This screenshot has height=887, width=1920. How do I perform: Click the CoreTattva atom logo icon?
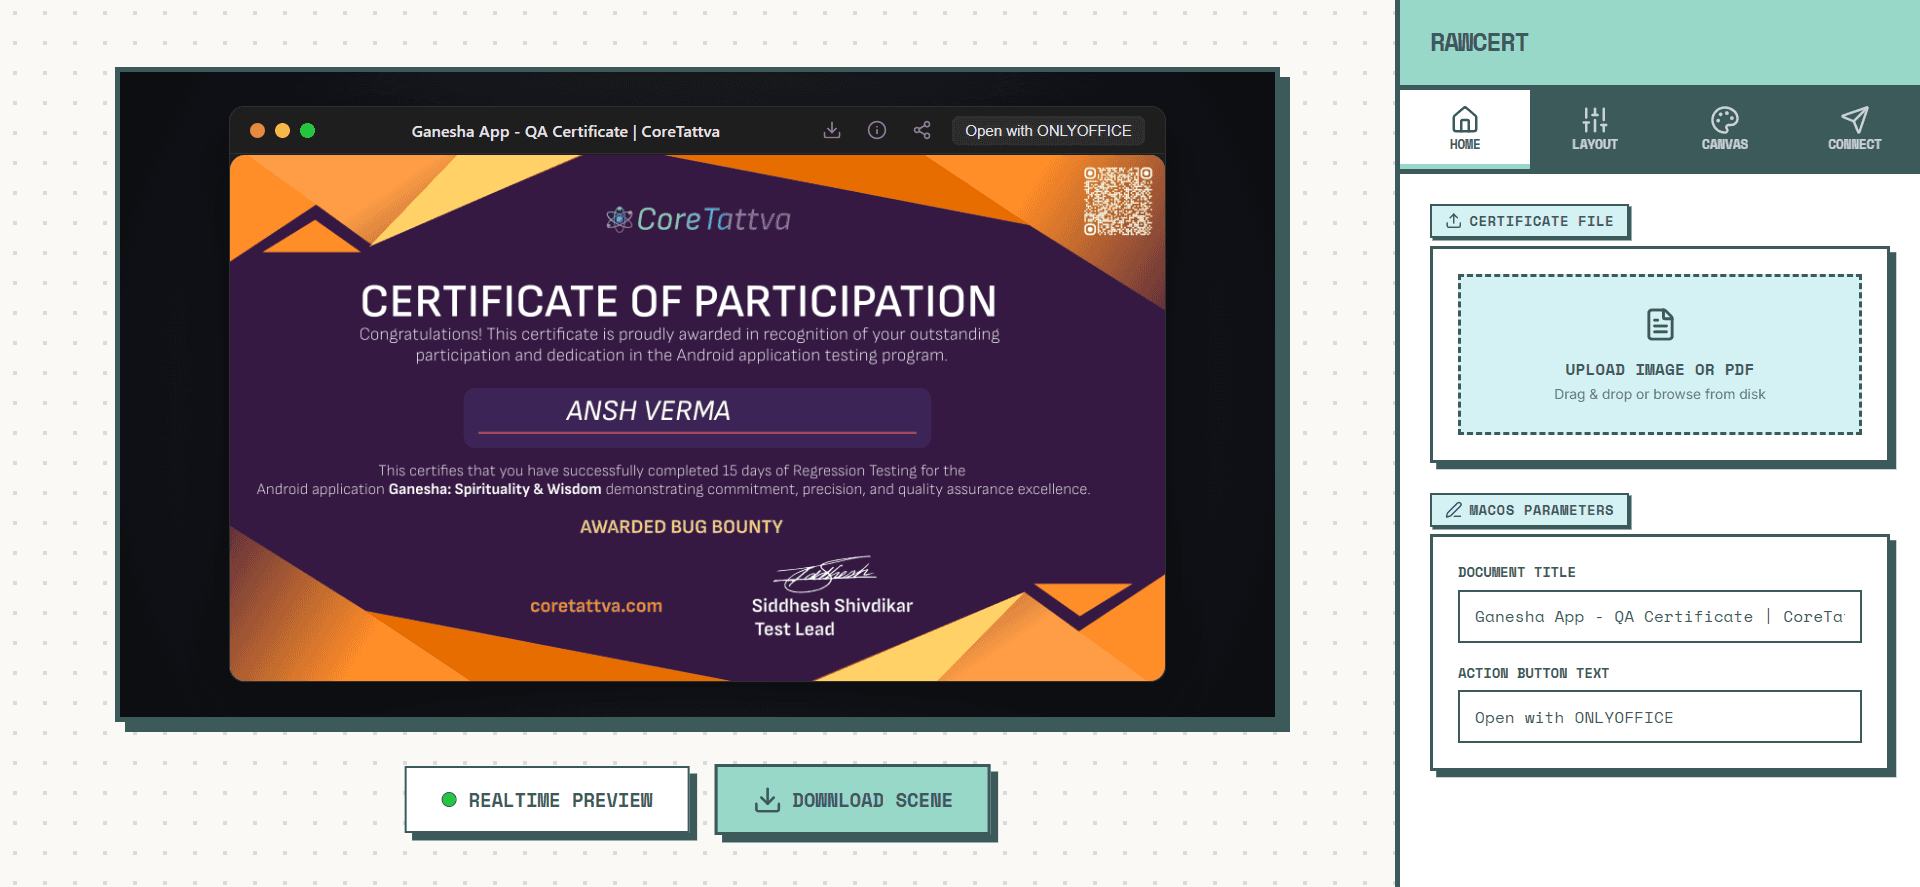click(619, 219)
